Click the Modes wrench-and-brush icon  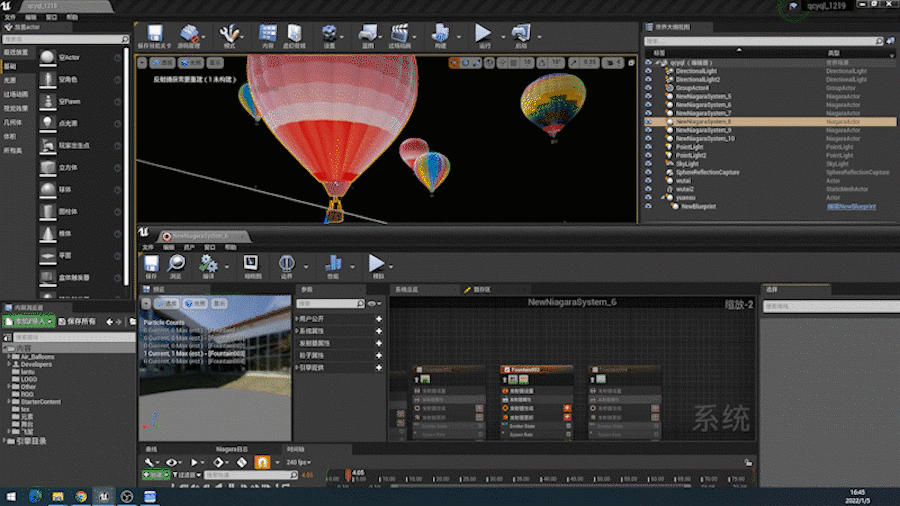229,33
